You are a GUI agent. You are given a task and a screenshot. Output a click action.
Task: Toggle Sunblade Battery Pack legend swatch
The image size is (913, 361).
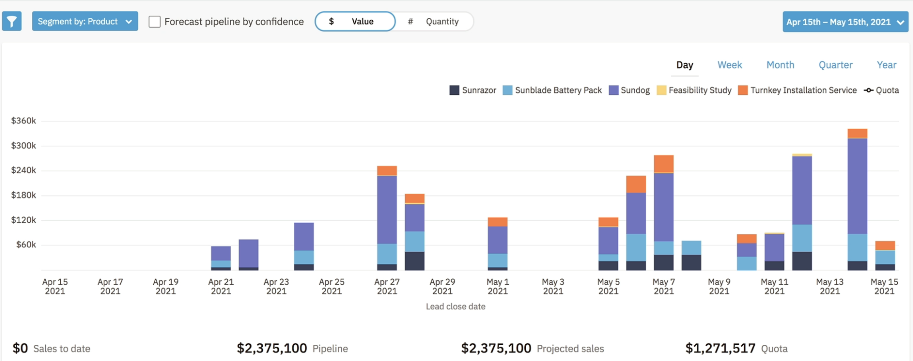click(507, 90)
